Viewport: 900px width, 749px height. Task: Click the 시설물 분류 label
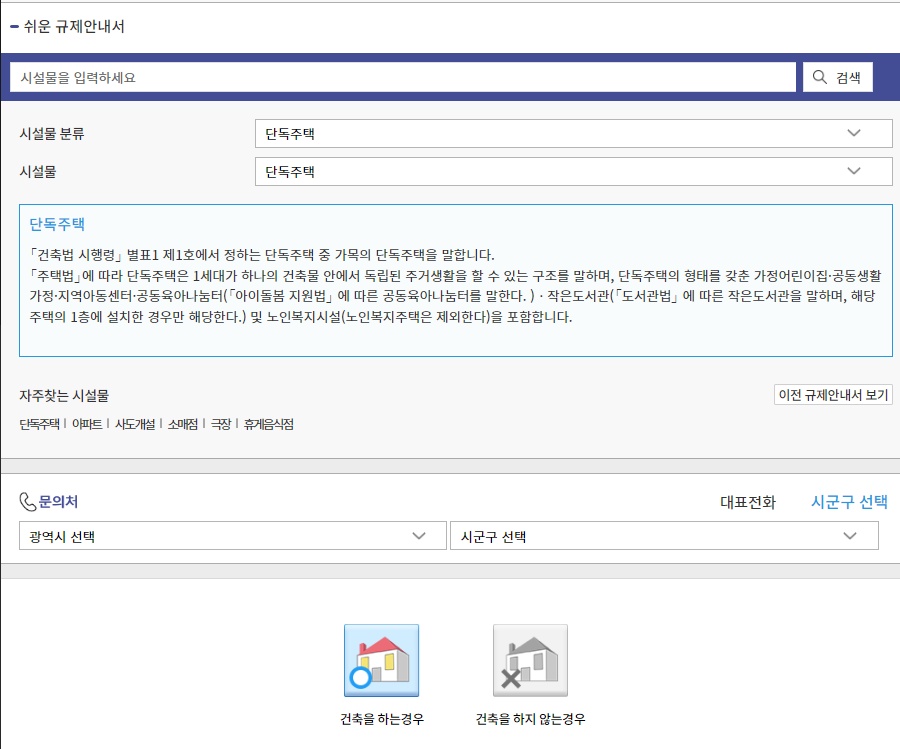point(52,134)
